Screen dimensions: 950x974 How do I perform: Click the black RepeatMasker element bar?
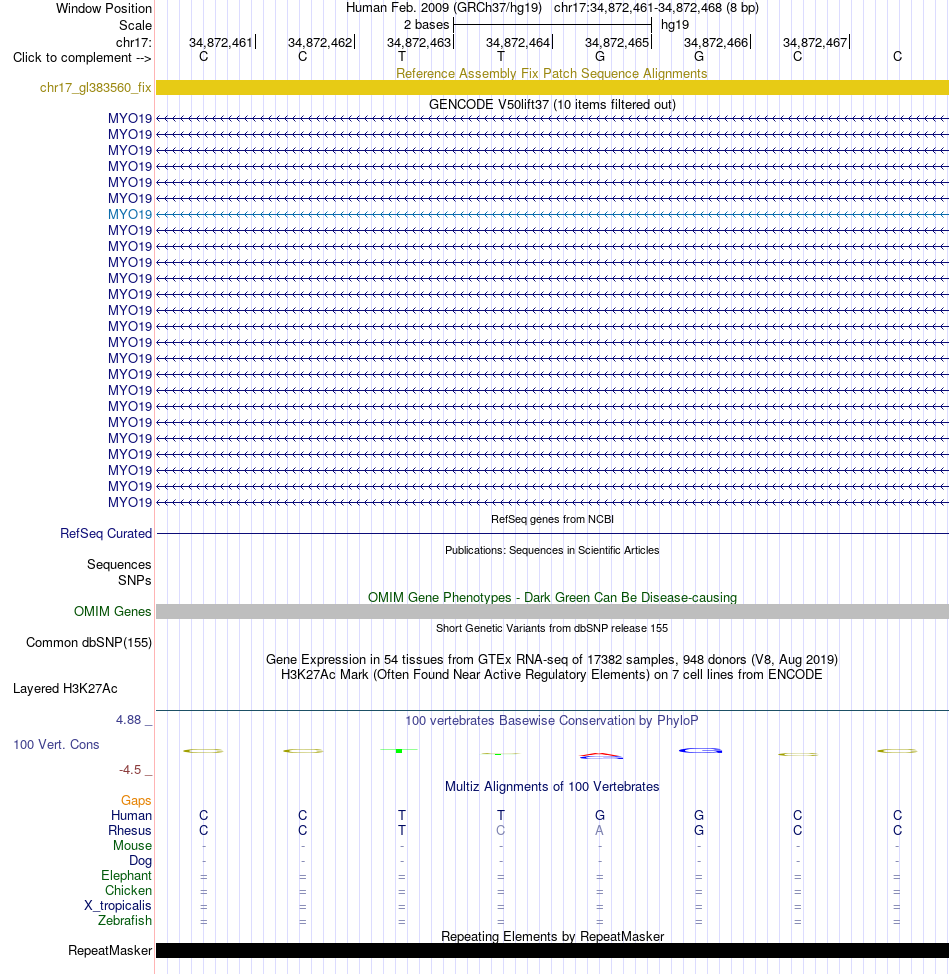click(x=552, y=950)
